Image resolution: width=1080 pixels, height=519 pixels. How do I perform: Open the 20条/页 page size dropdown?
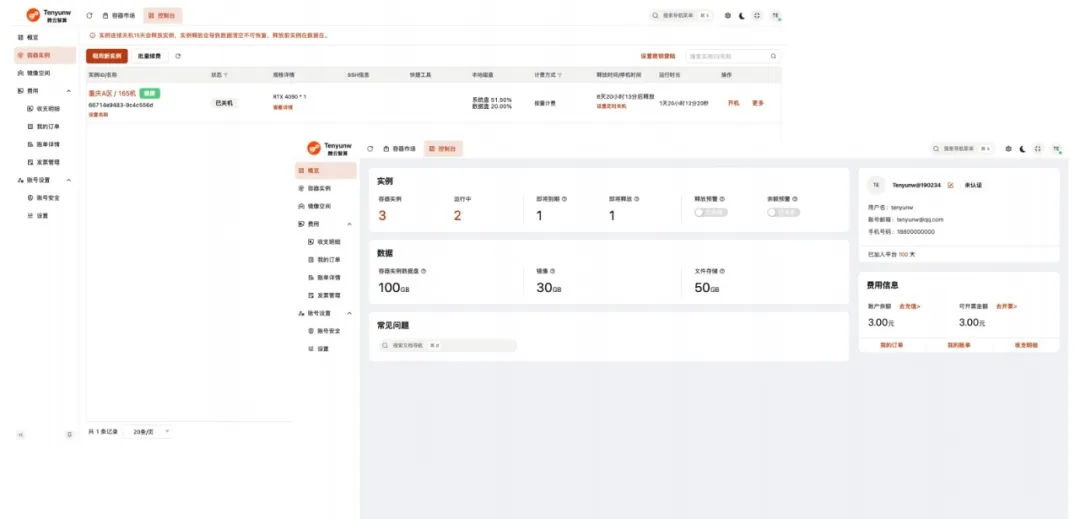(152, 431)
